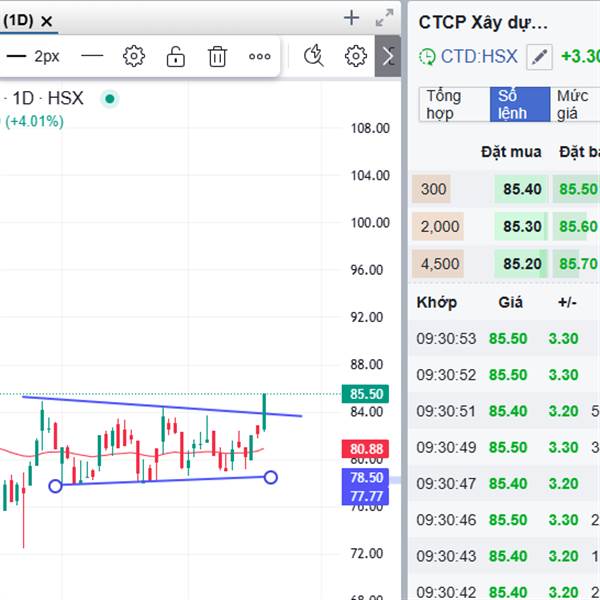Click right anchor circle of lower trendline

coord(271,478)
